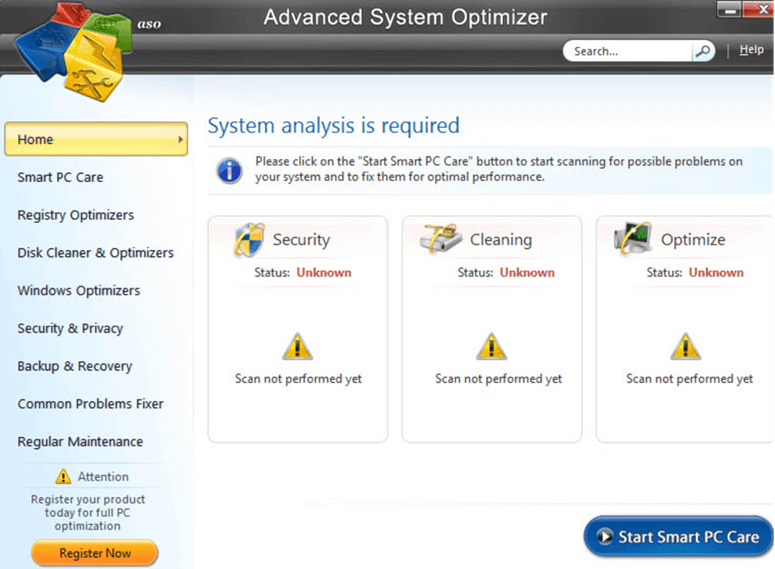Screen dimensions: 775x569
Task: Open Common Problems Fixer section
Action: pyautogui.click(x=90, y=404)
